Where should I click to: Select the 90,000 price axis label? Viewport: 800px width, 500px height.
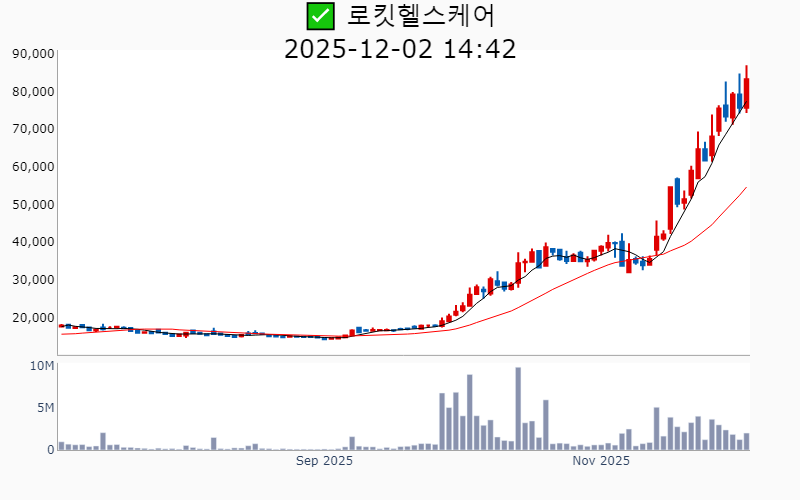33,54
